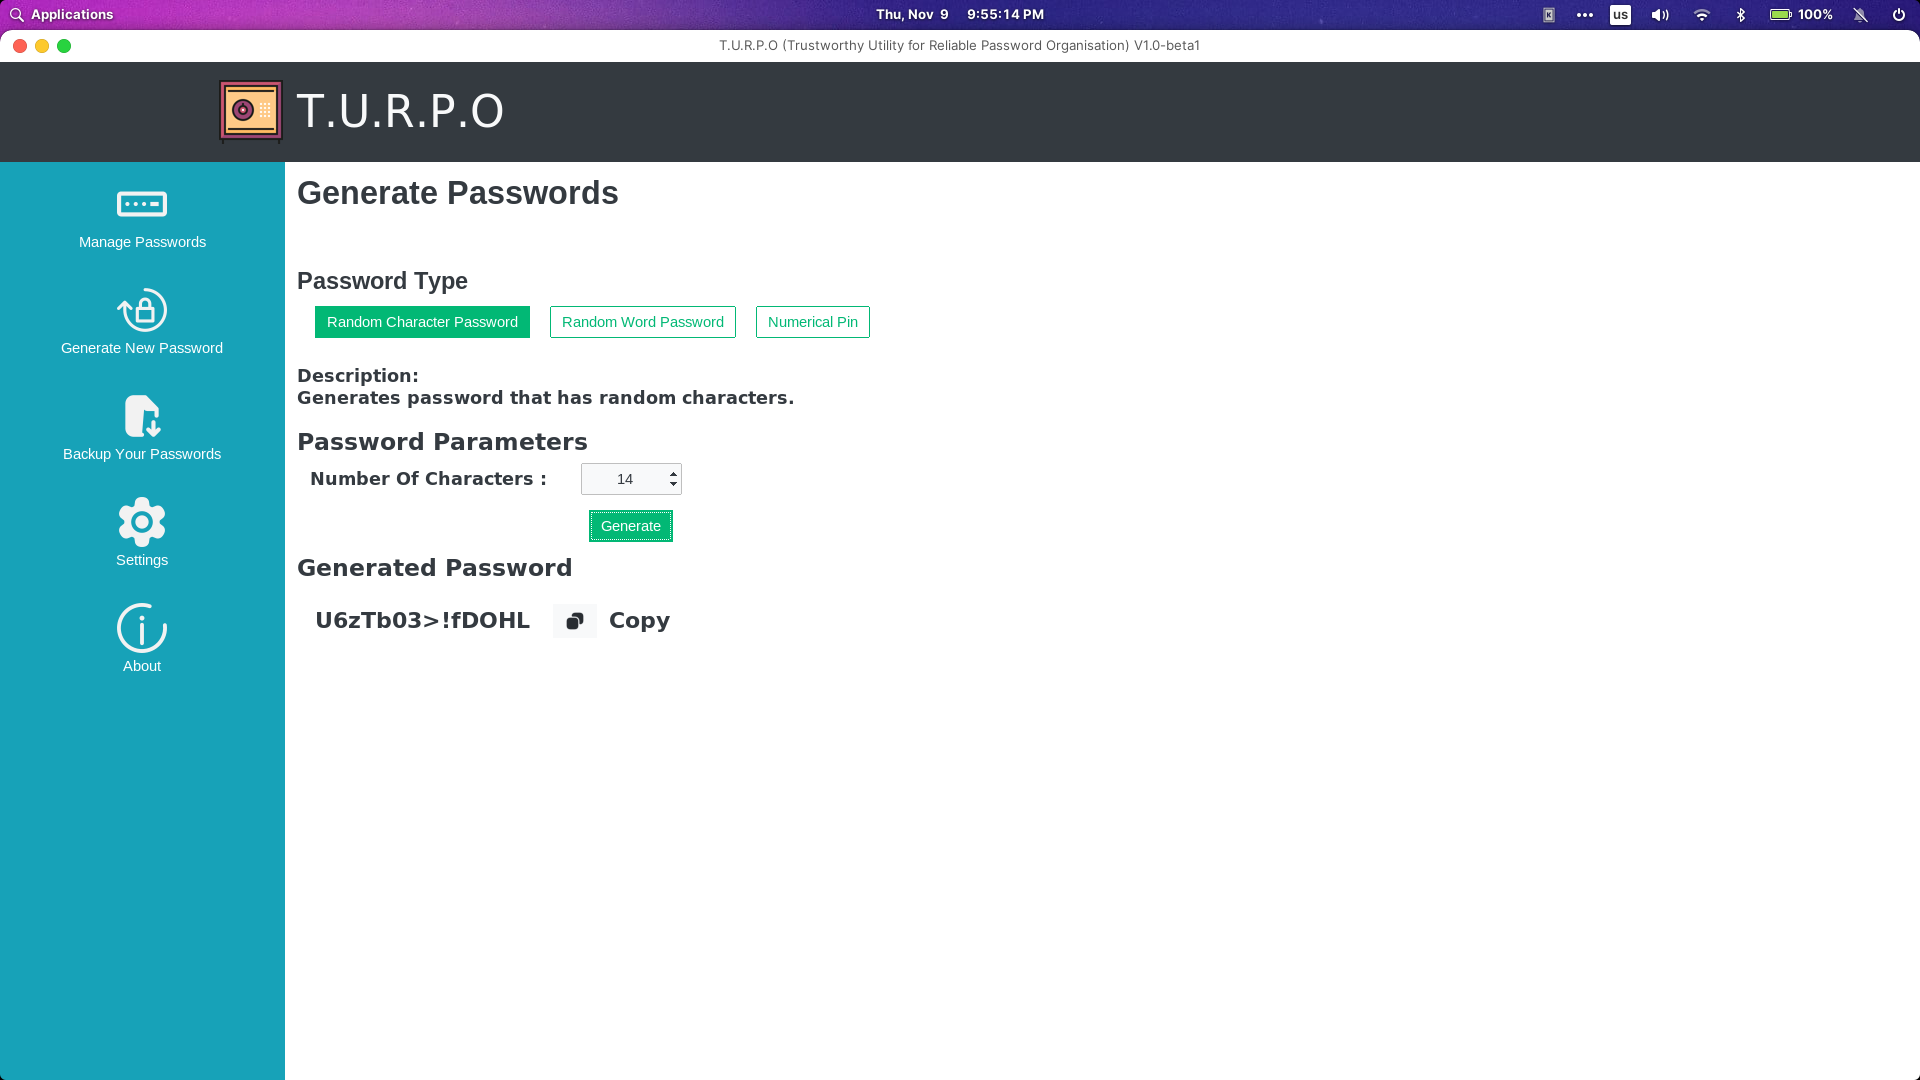Click the About info icon
This screenshot has height=1080, width=1920.
[141, 628]
